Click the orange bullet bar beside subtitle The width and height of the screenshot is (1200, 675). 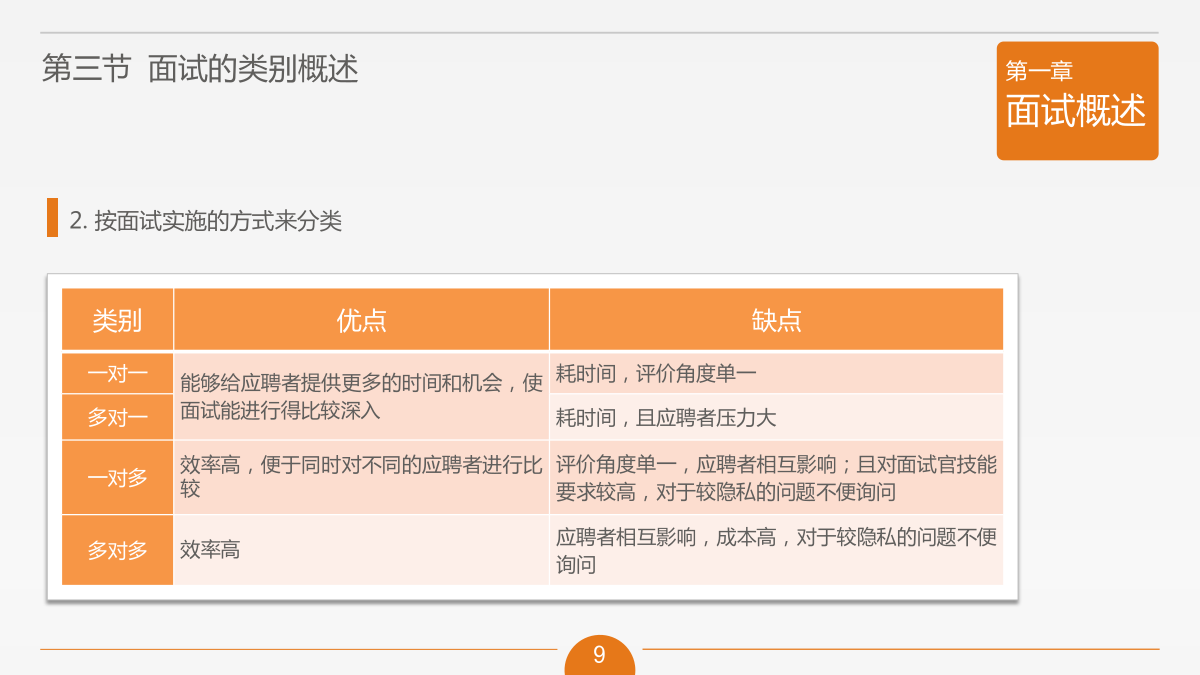[x=52, y=218]
